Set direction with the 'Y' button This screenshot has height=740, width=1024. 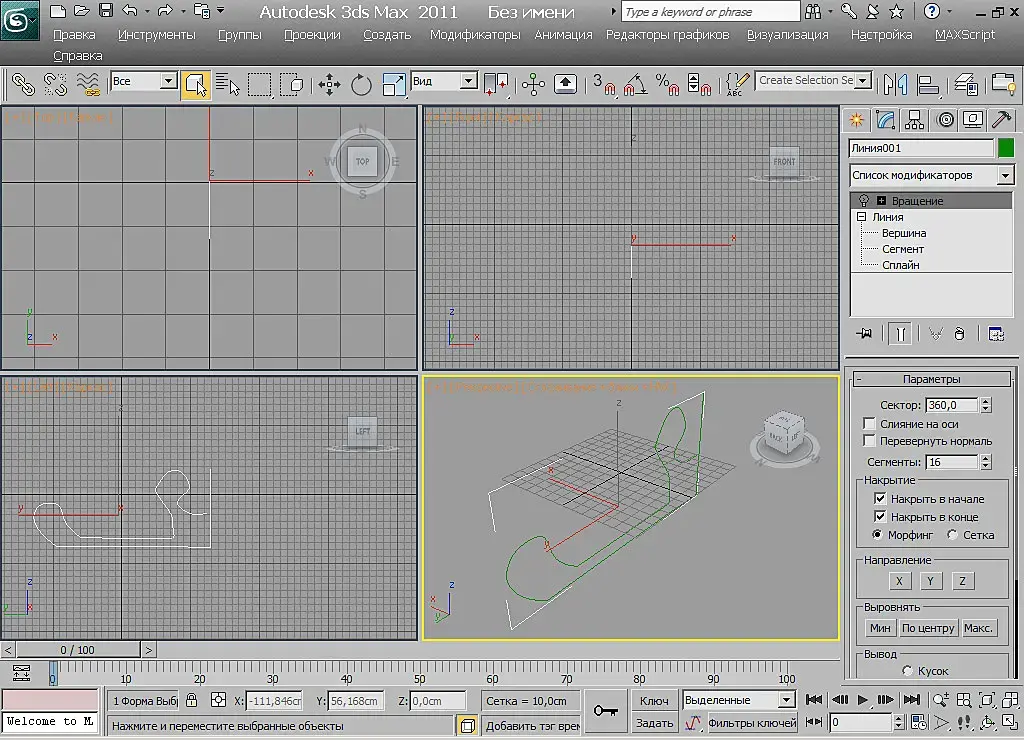[x=930, y=581]
